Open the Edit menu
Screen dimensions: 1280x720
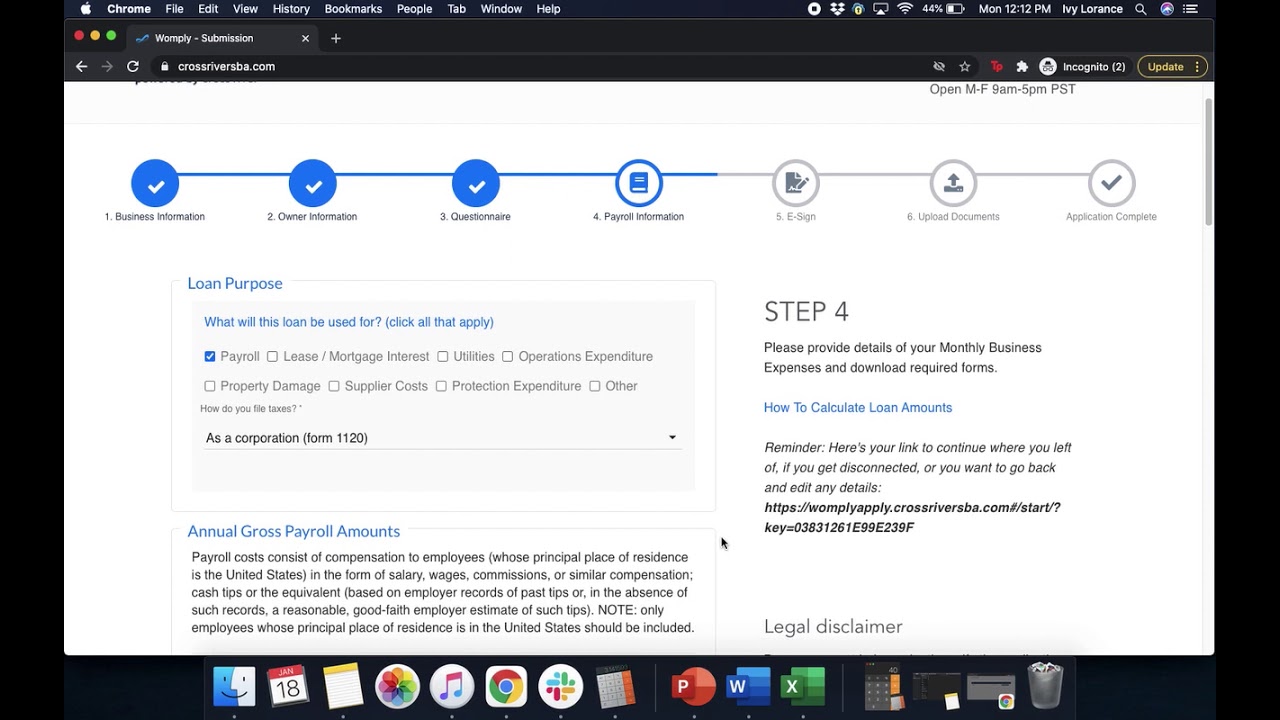click(208, 9)
